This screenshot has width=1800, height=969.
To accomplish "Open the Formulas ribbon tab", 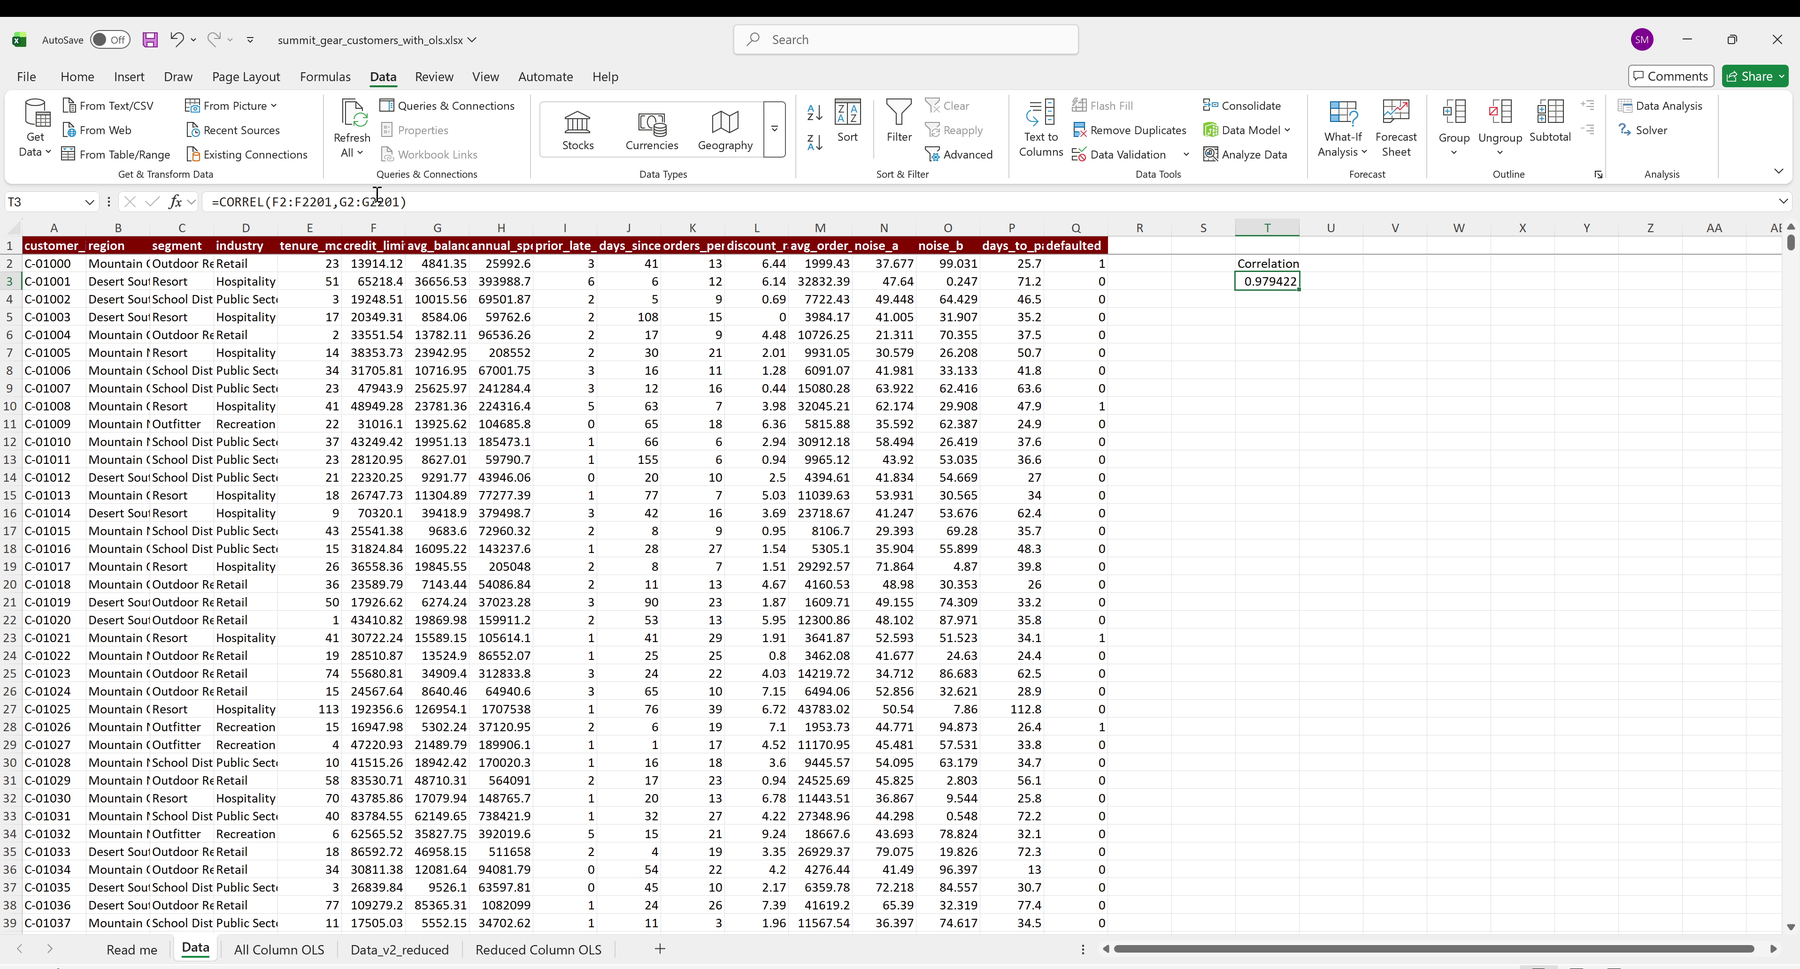I will click(x=325, y=77).
